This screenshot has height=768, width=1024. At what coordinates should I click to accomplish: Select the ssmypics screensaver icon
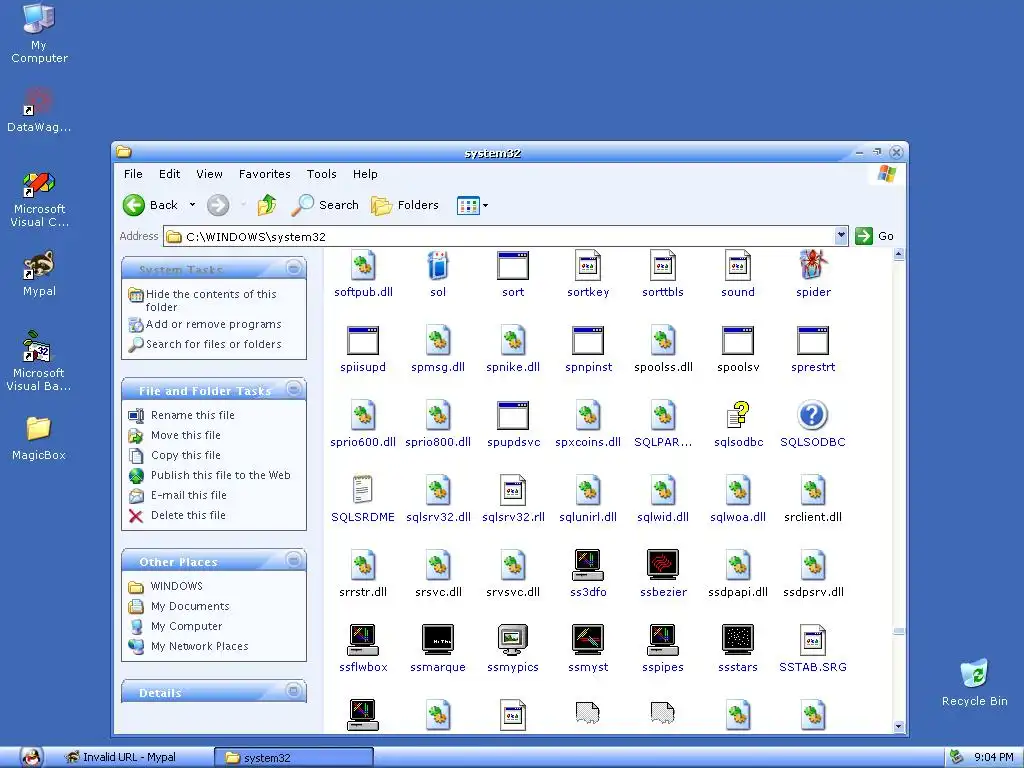click(x=513, y=640)
